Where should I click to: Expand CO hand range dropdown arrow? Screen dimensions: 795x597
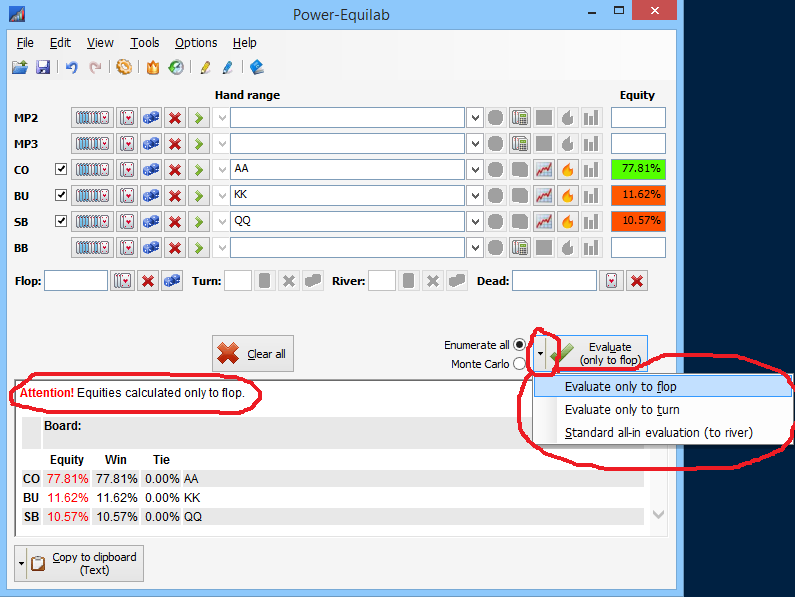click(x=475, y=169)
